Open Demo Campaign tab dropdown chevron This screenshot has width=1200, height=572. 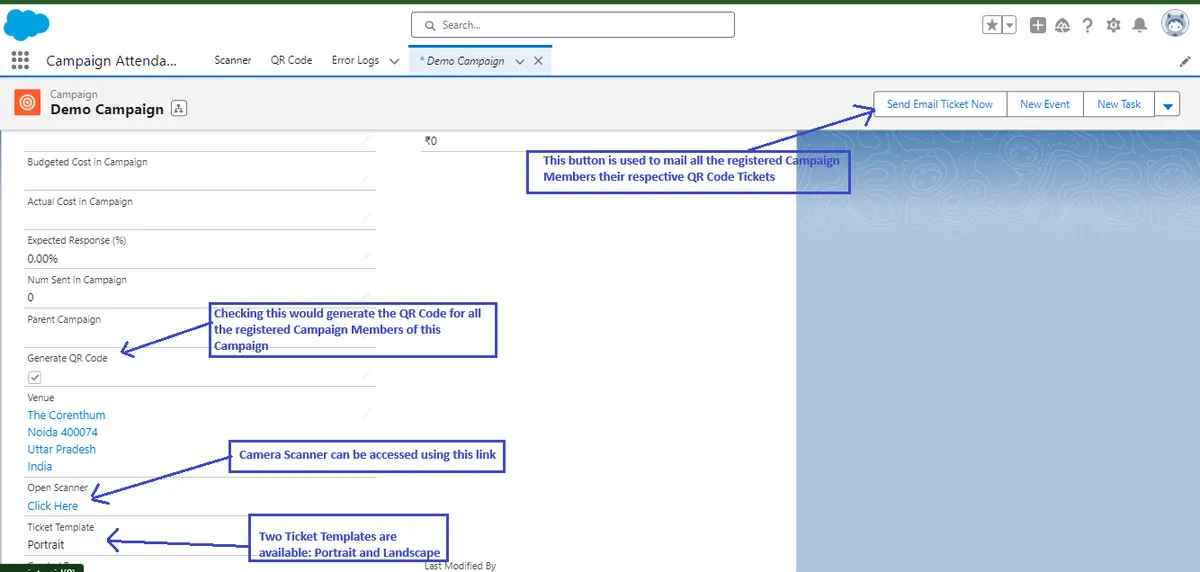coord(519,61)
